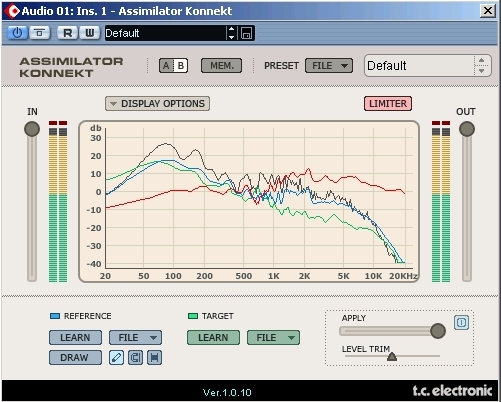Click the host preset save icon
The height and width of the screenshot is (402, 501).
246,33
